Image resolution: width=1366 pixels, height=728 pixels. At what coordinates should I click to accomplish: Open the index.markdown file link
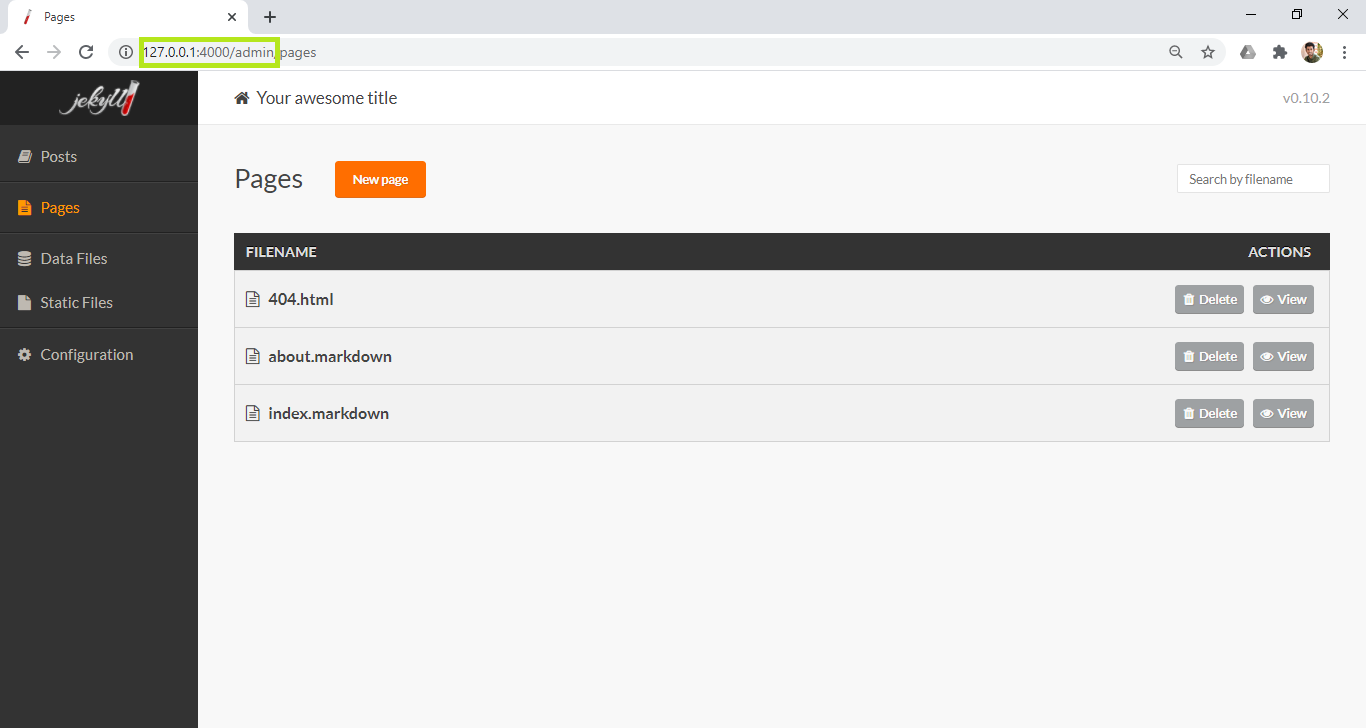tap(328, 414)
